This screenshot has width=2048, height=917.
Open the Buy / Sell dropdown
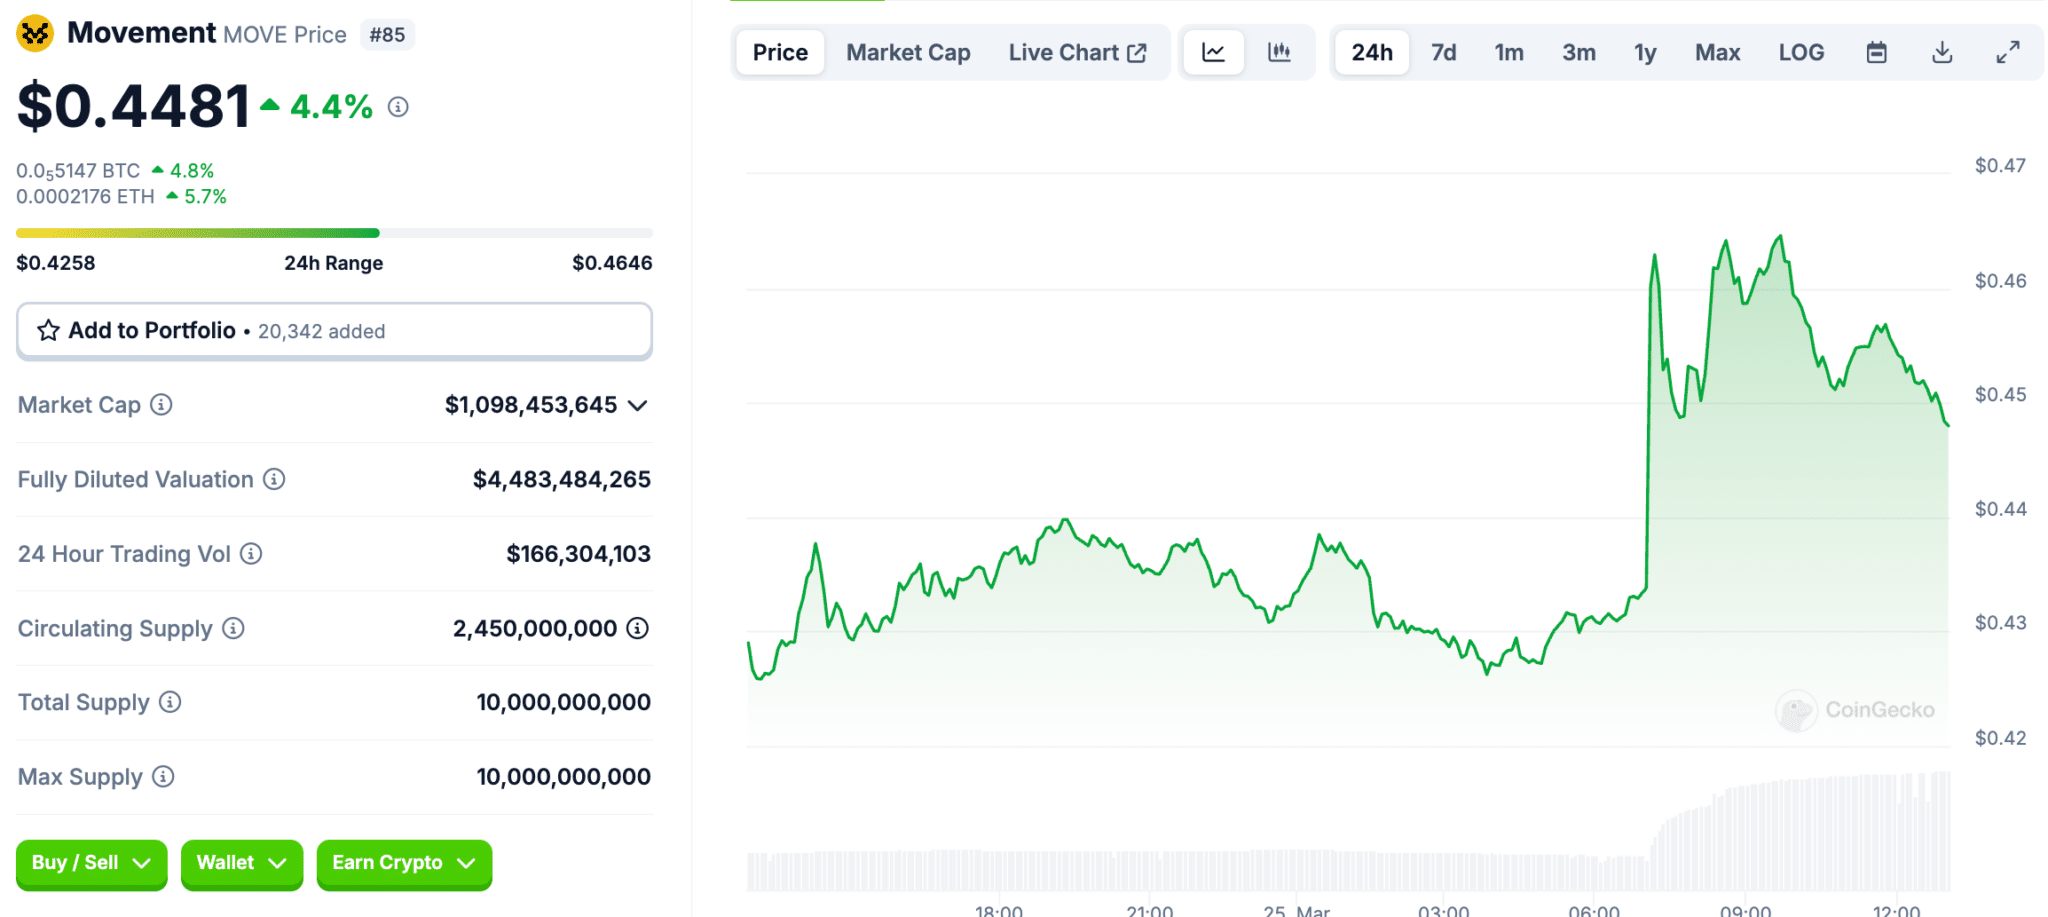(x=92, y=863)
